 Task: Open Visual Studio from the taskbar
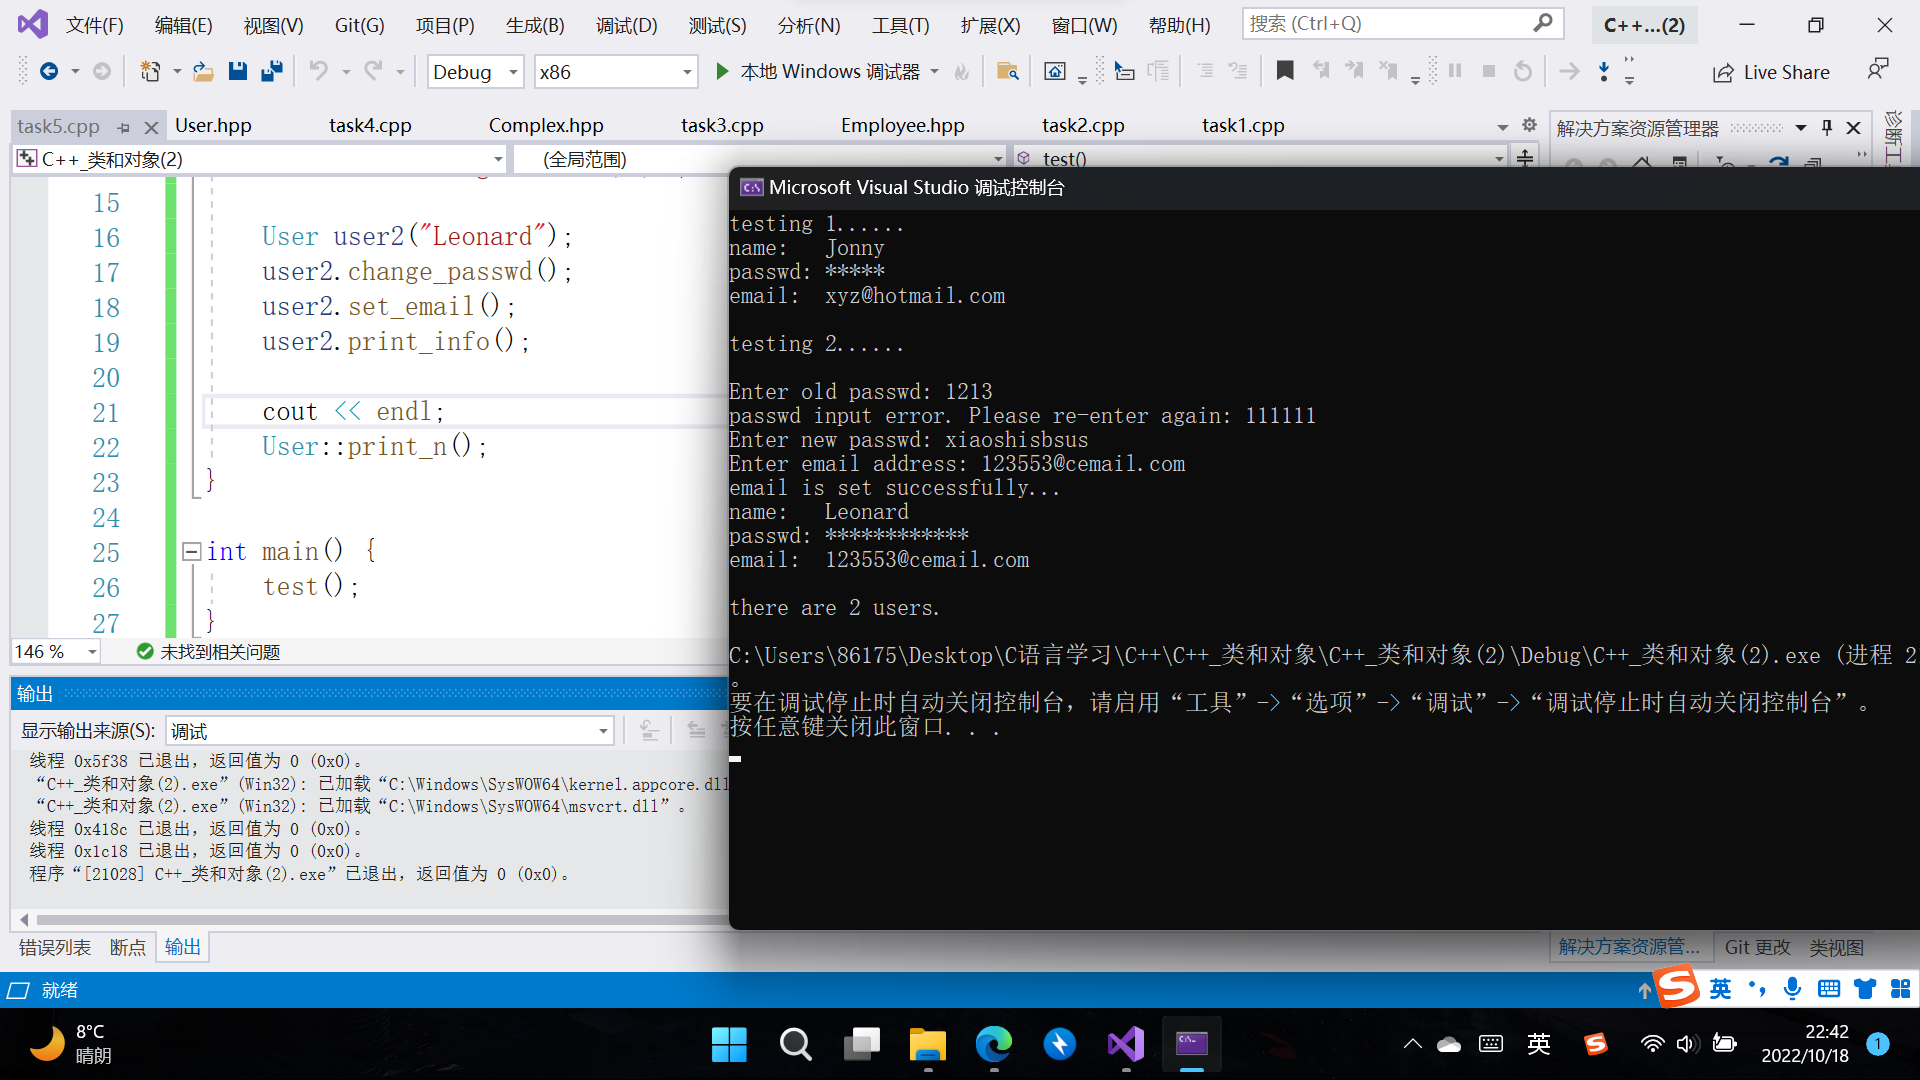pos(1126,1045)
